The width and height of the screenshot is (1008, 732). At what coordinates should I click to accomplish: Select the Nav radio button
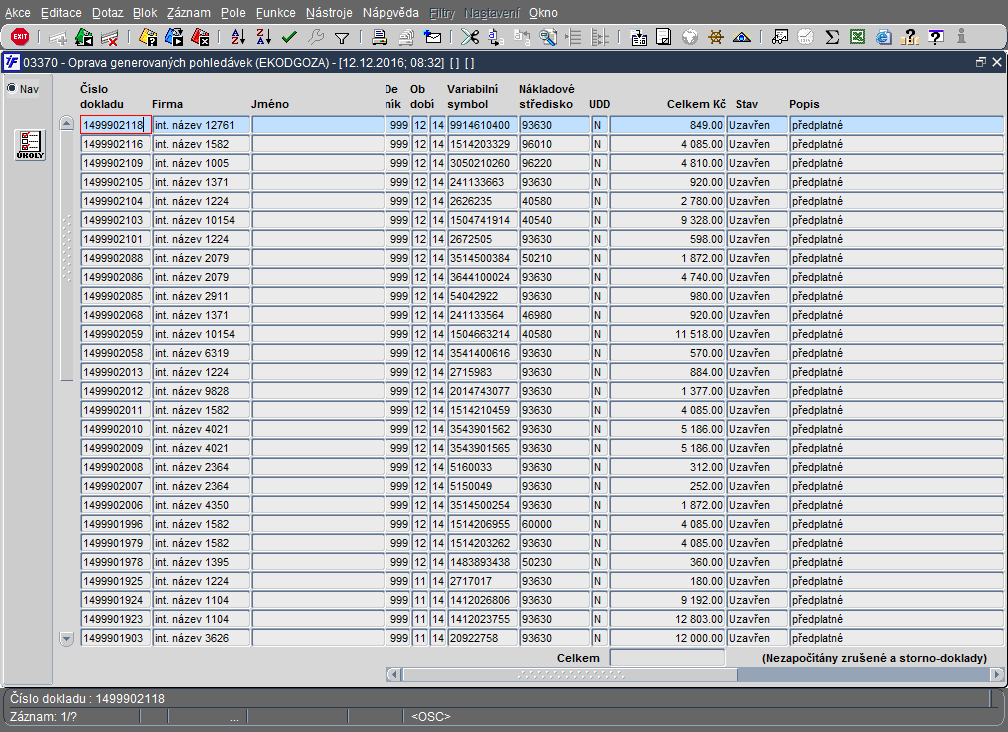coord(12,88)
